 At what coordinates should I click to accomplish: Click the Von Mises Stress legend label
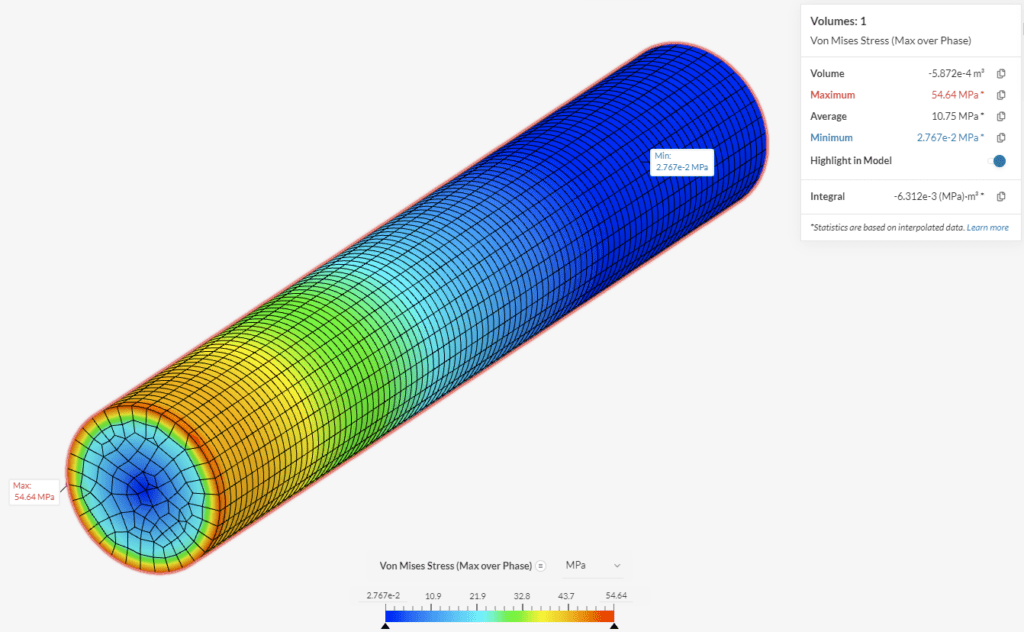coord(455,565)
